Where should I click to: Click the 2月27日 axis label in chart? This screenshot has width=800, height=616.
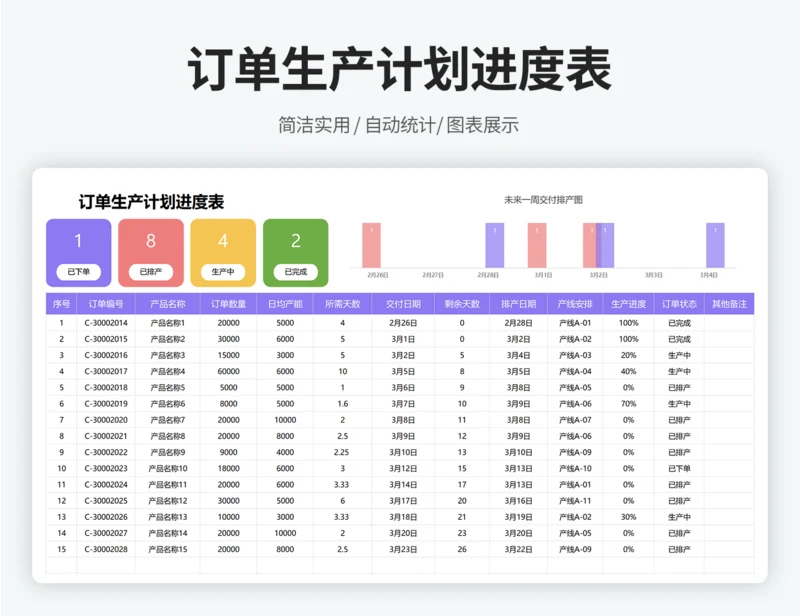point(433,275)
